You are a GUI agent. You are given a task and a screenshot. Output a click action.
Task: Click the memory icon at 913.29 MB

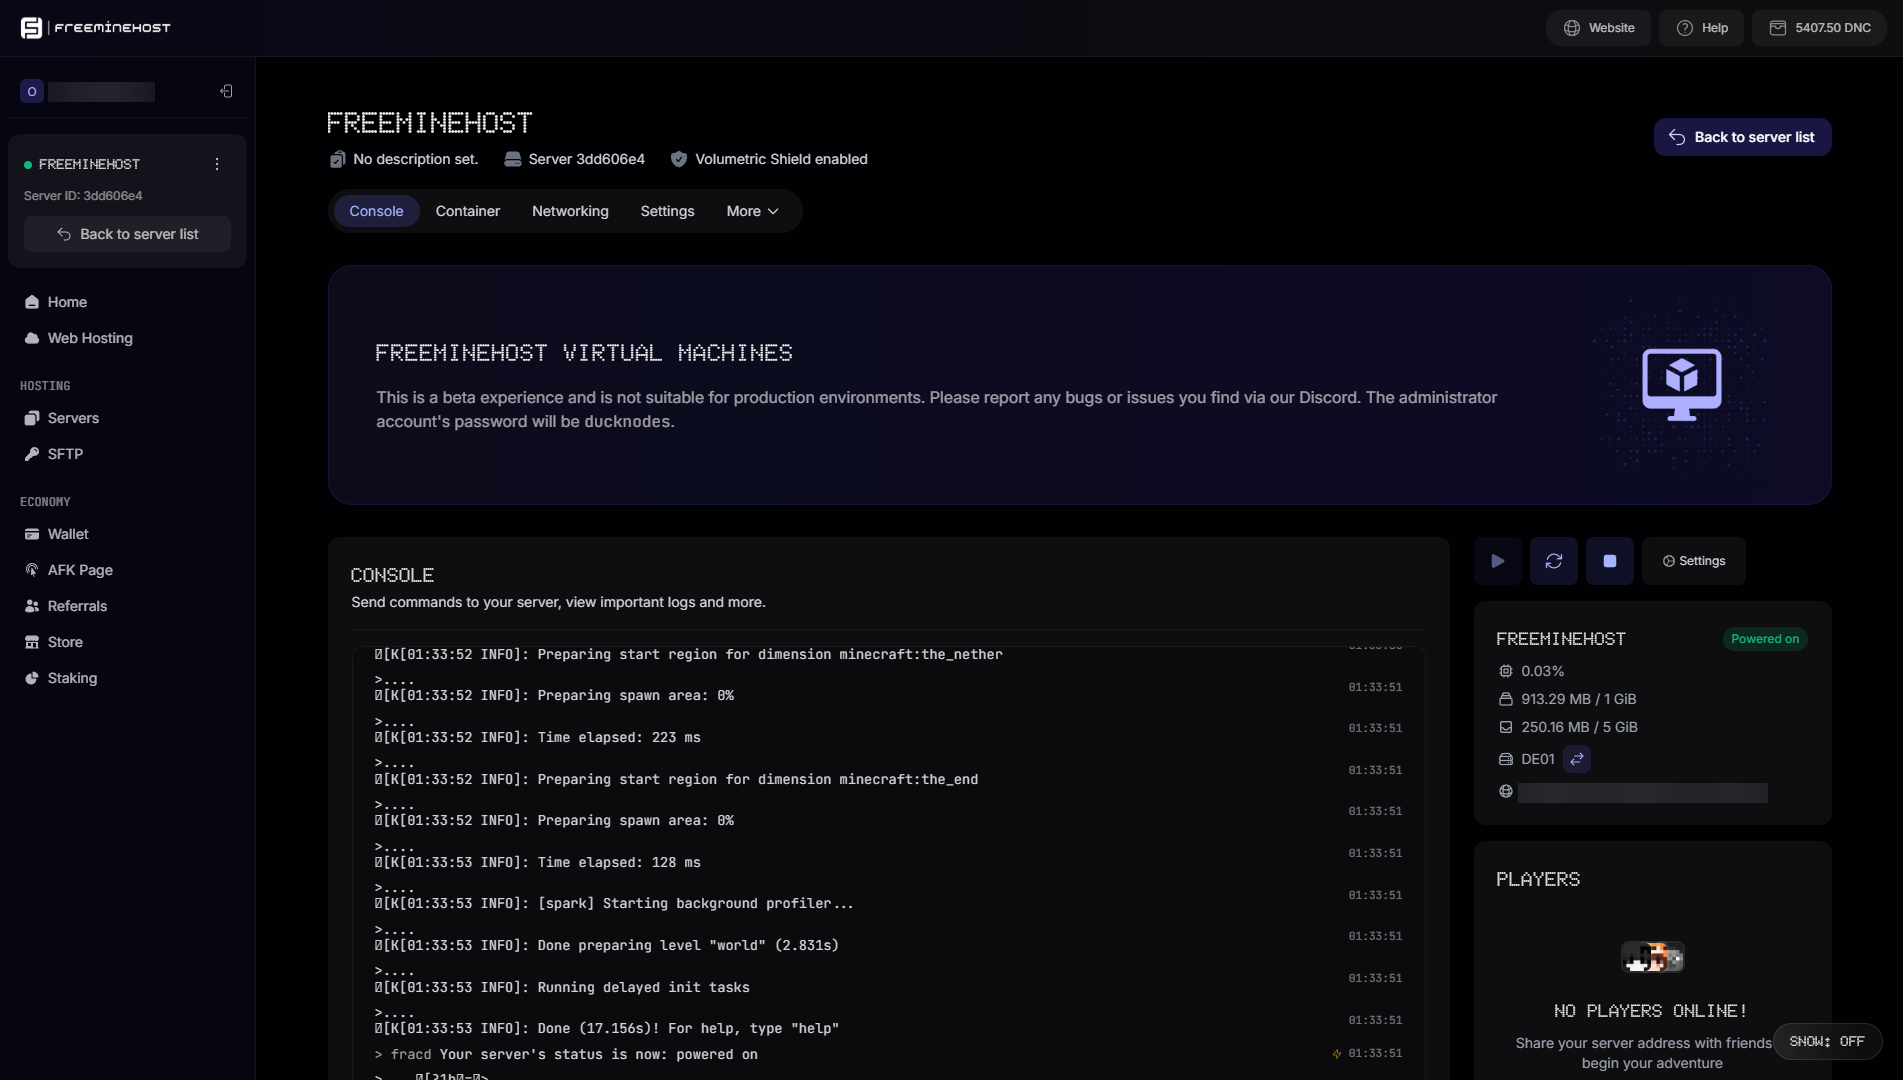[1505, 699]
